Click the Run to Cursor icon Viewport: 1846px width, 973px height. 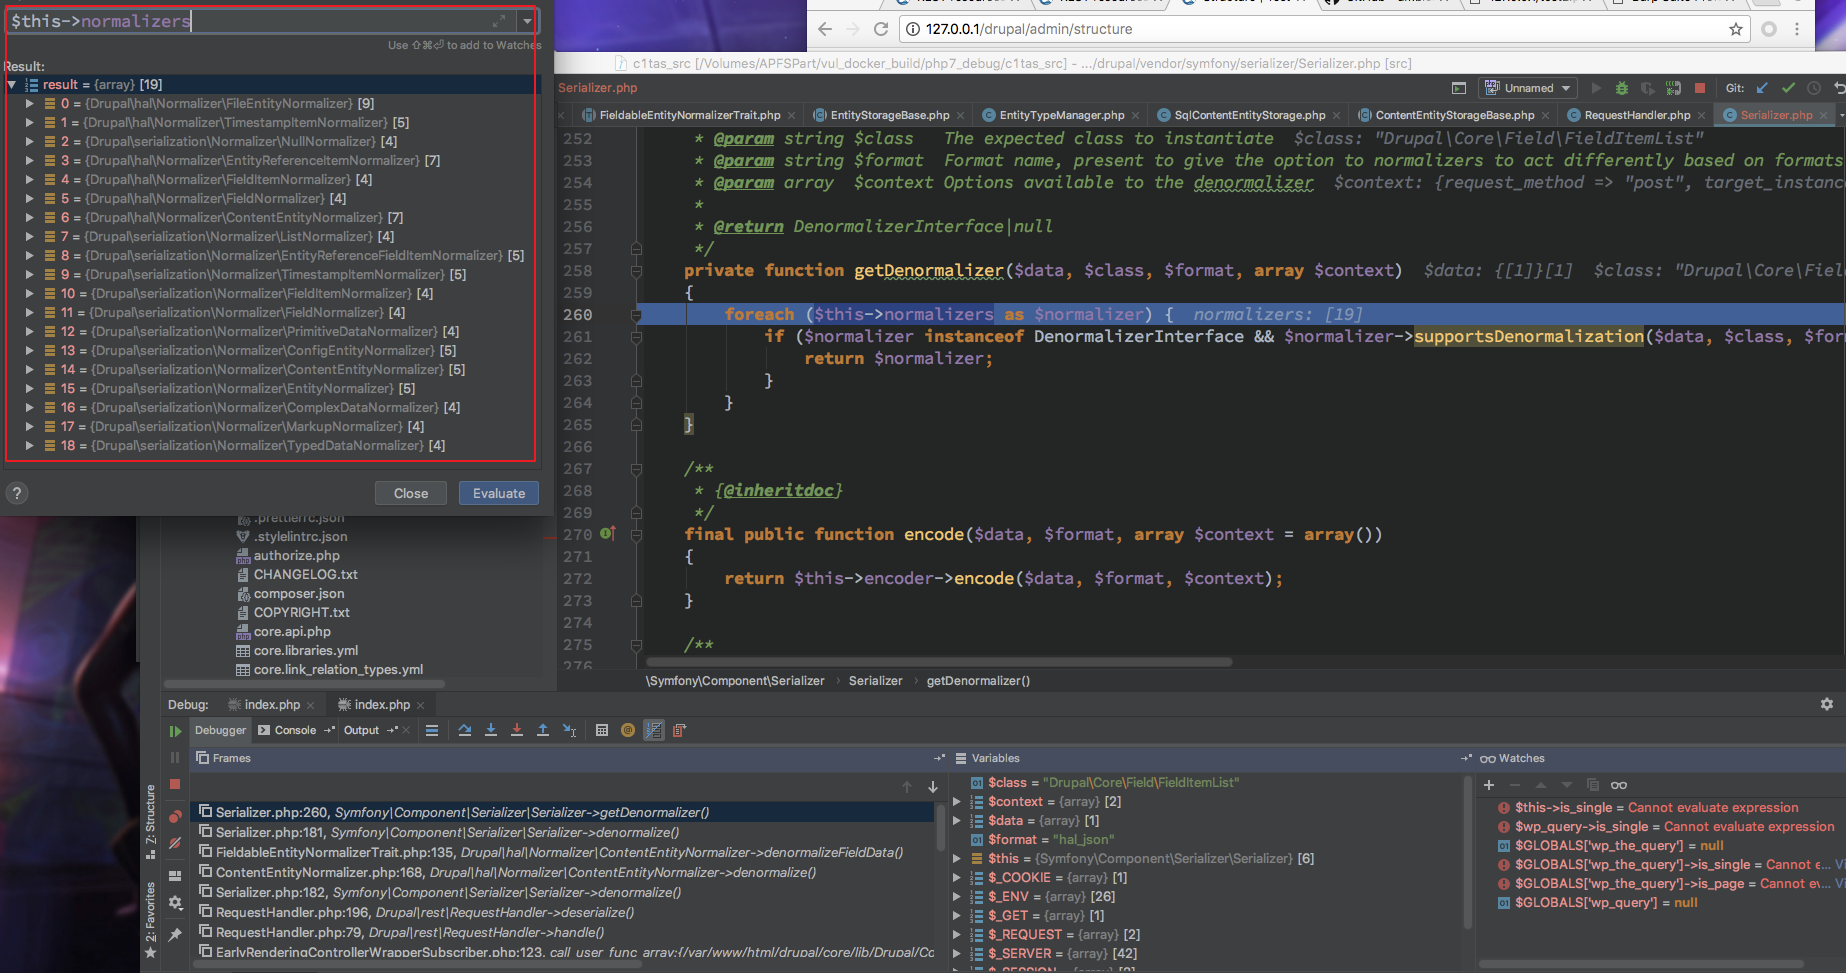click(x=569, y=730)
